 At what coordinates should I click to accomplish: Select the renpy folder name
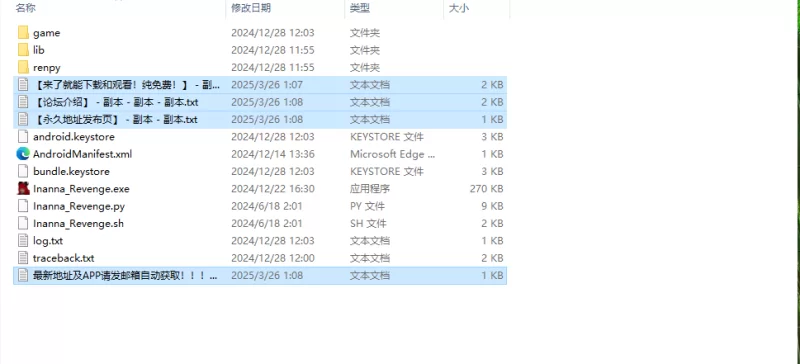pos(47,67)
